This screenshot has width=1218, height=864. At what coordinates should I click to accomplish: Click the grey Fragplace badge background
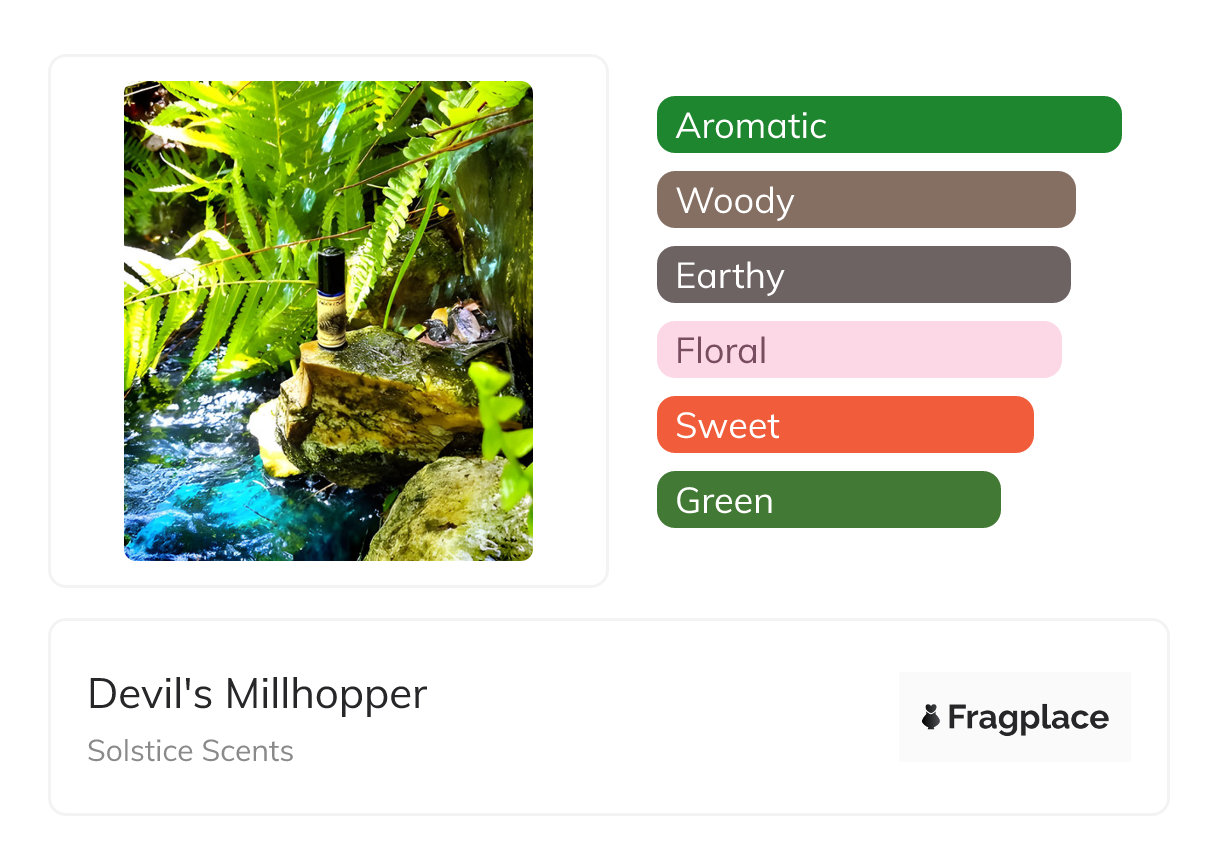1015,685
